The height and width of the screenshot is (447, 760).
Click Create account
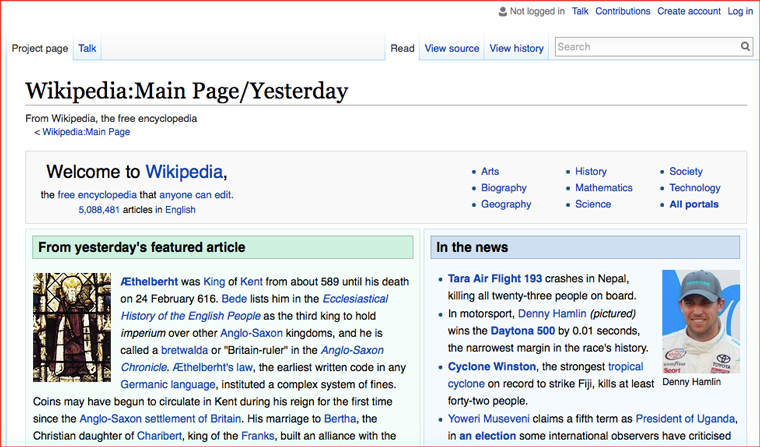(689, 11)
